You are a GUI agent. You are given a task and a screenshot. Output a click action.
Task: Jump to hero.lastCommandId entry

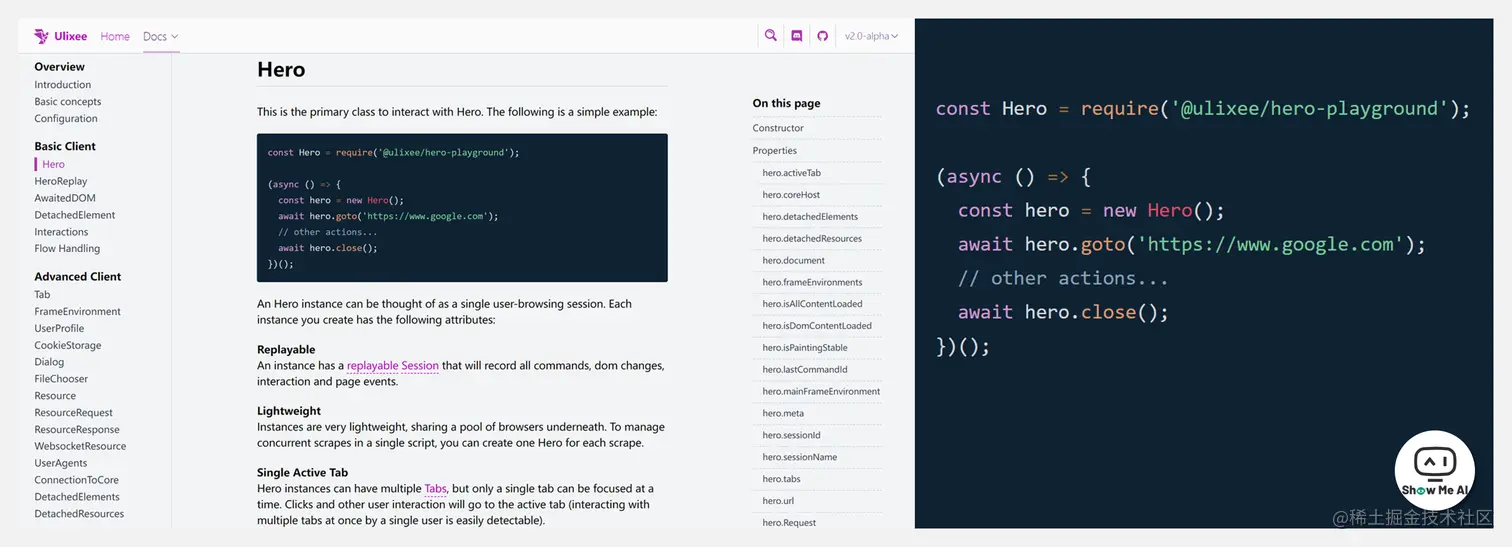point(805,370)
